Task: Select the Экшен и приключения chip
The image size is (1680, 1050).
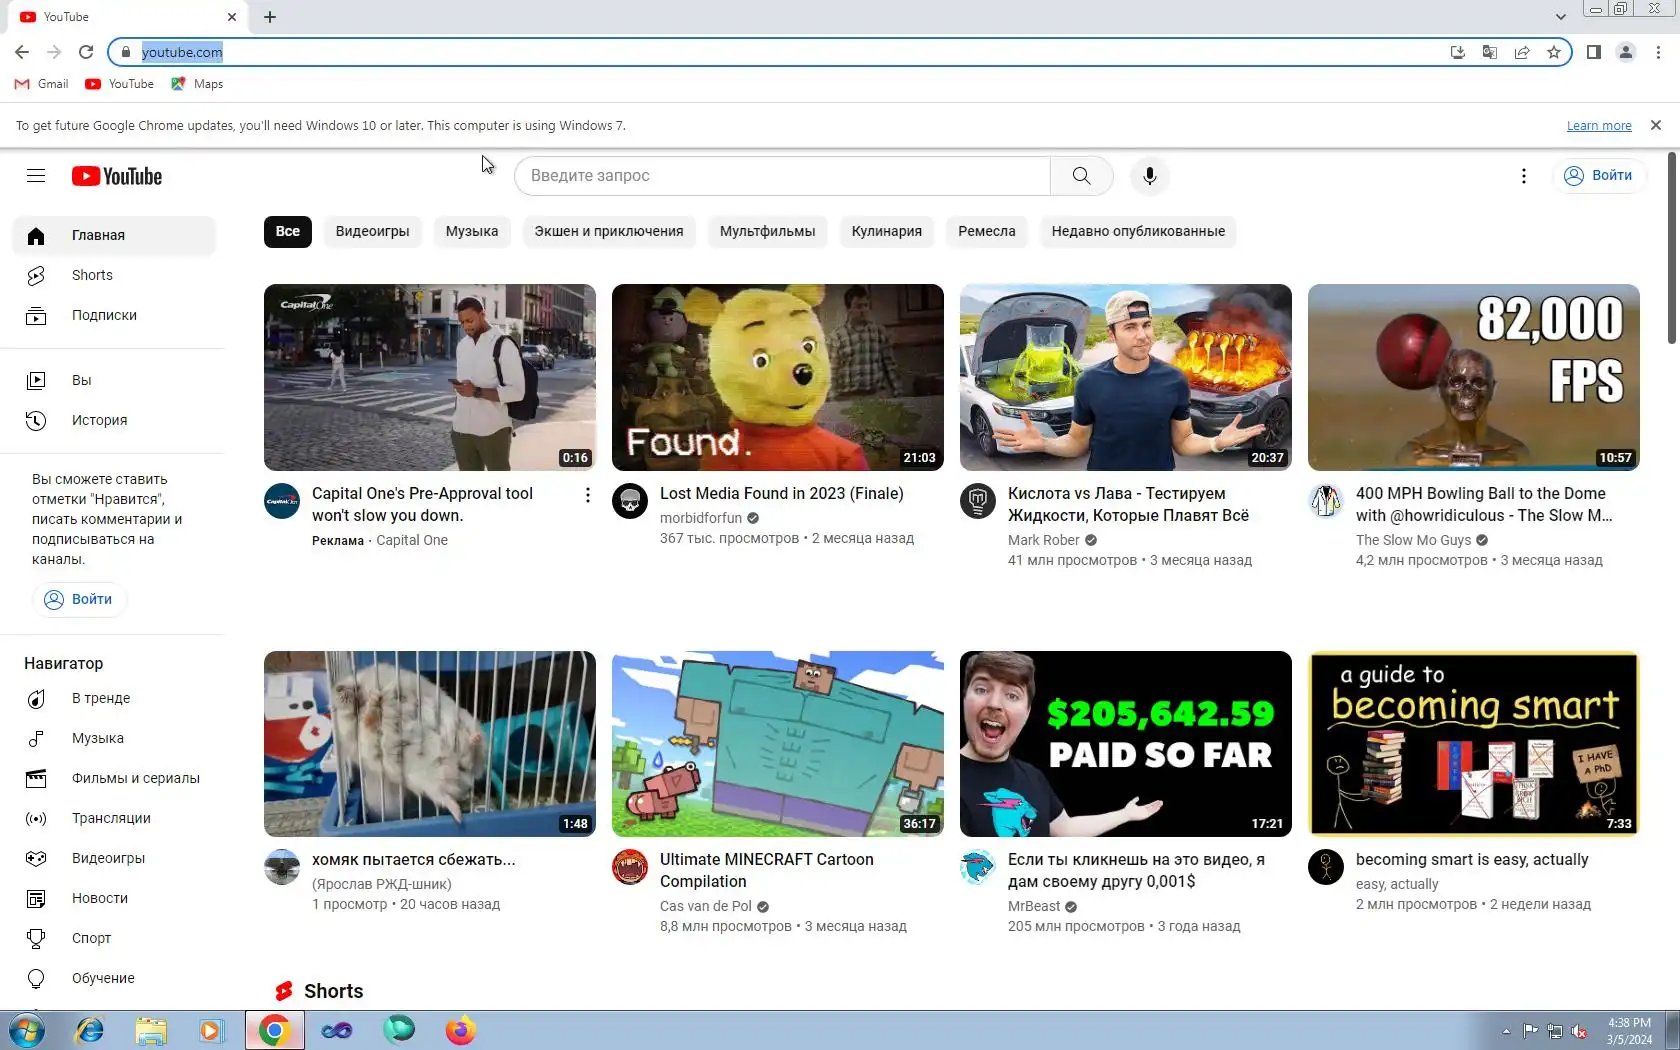Action: (x=609, y=231)
